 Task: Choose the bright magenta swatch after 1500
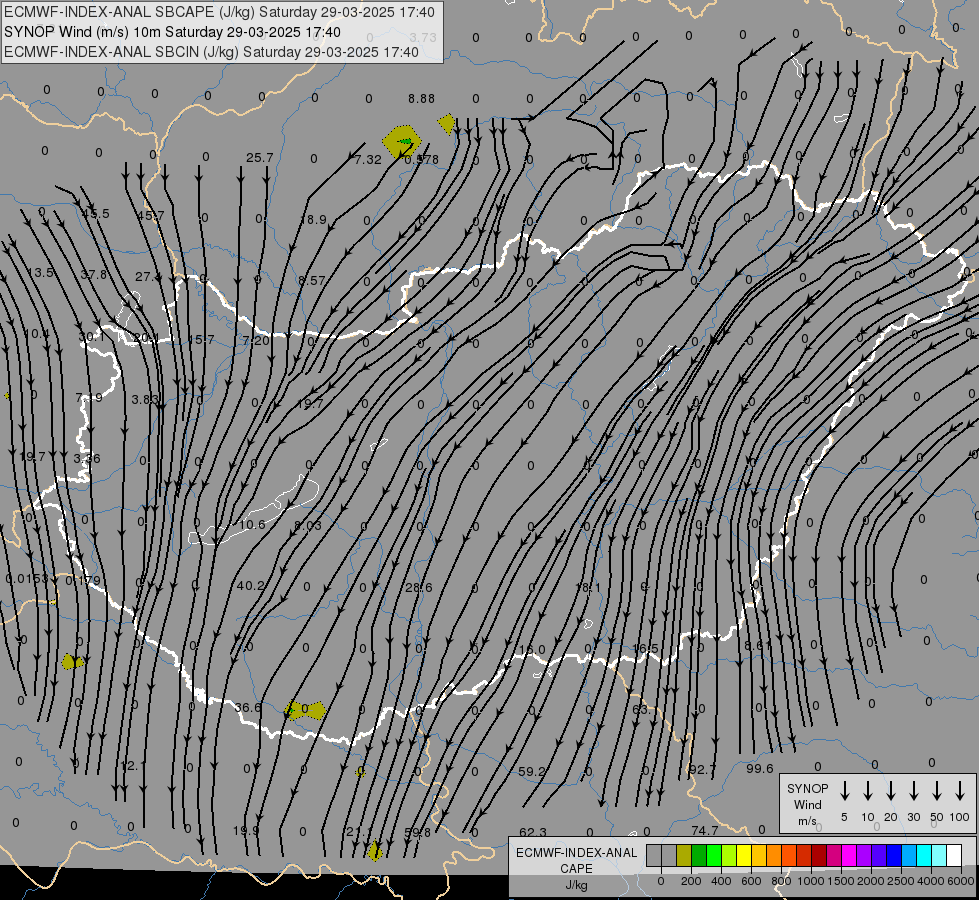click(849, 855)
